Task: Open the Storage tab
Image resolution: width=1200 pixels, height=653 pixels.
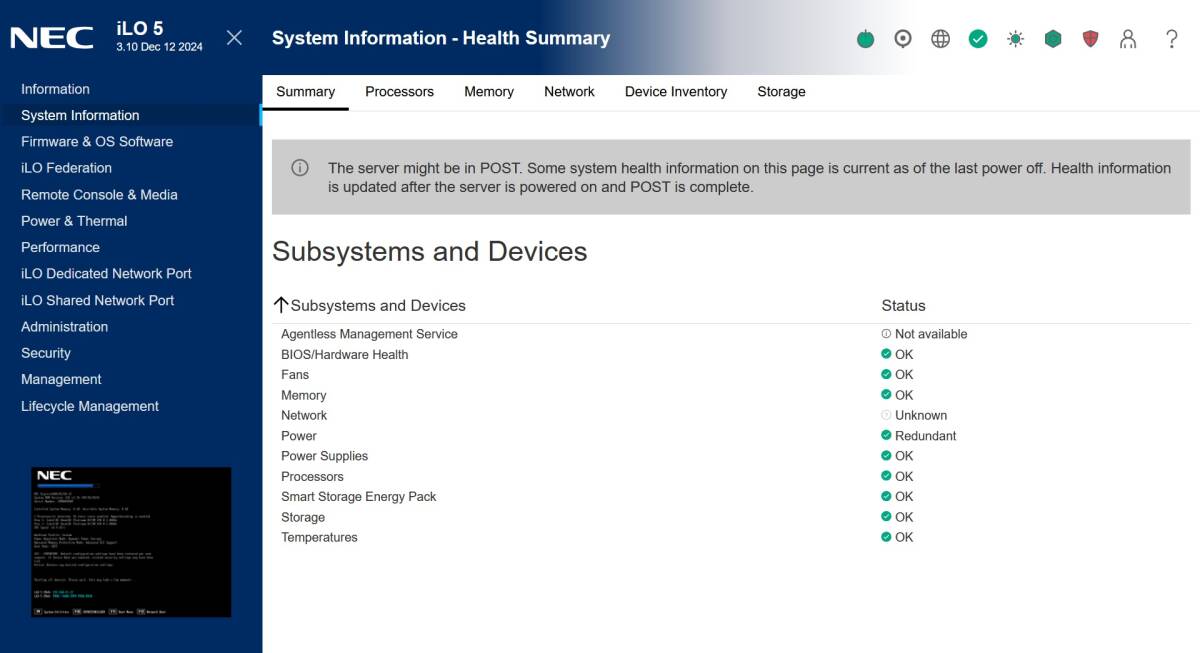Action: pos(781,92)
